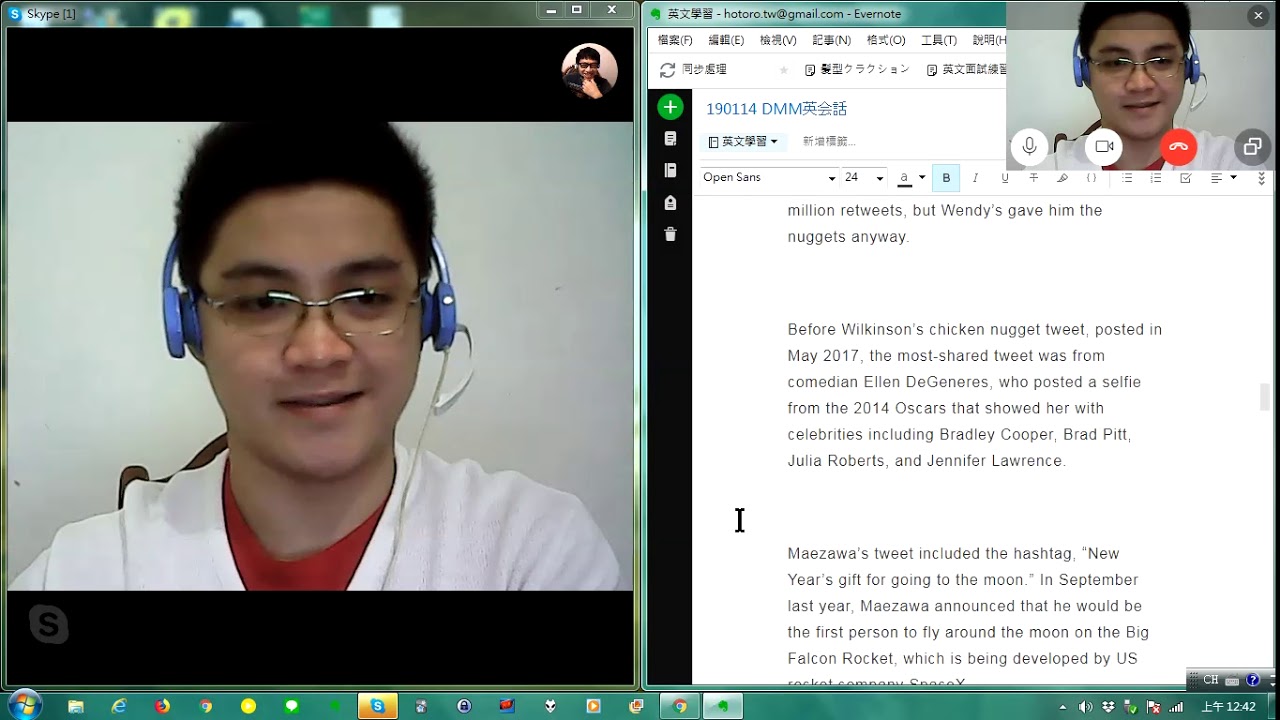Open the tags sidebar icon in Evernote
The image size is (1280, 720).
670,203
